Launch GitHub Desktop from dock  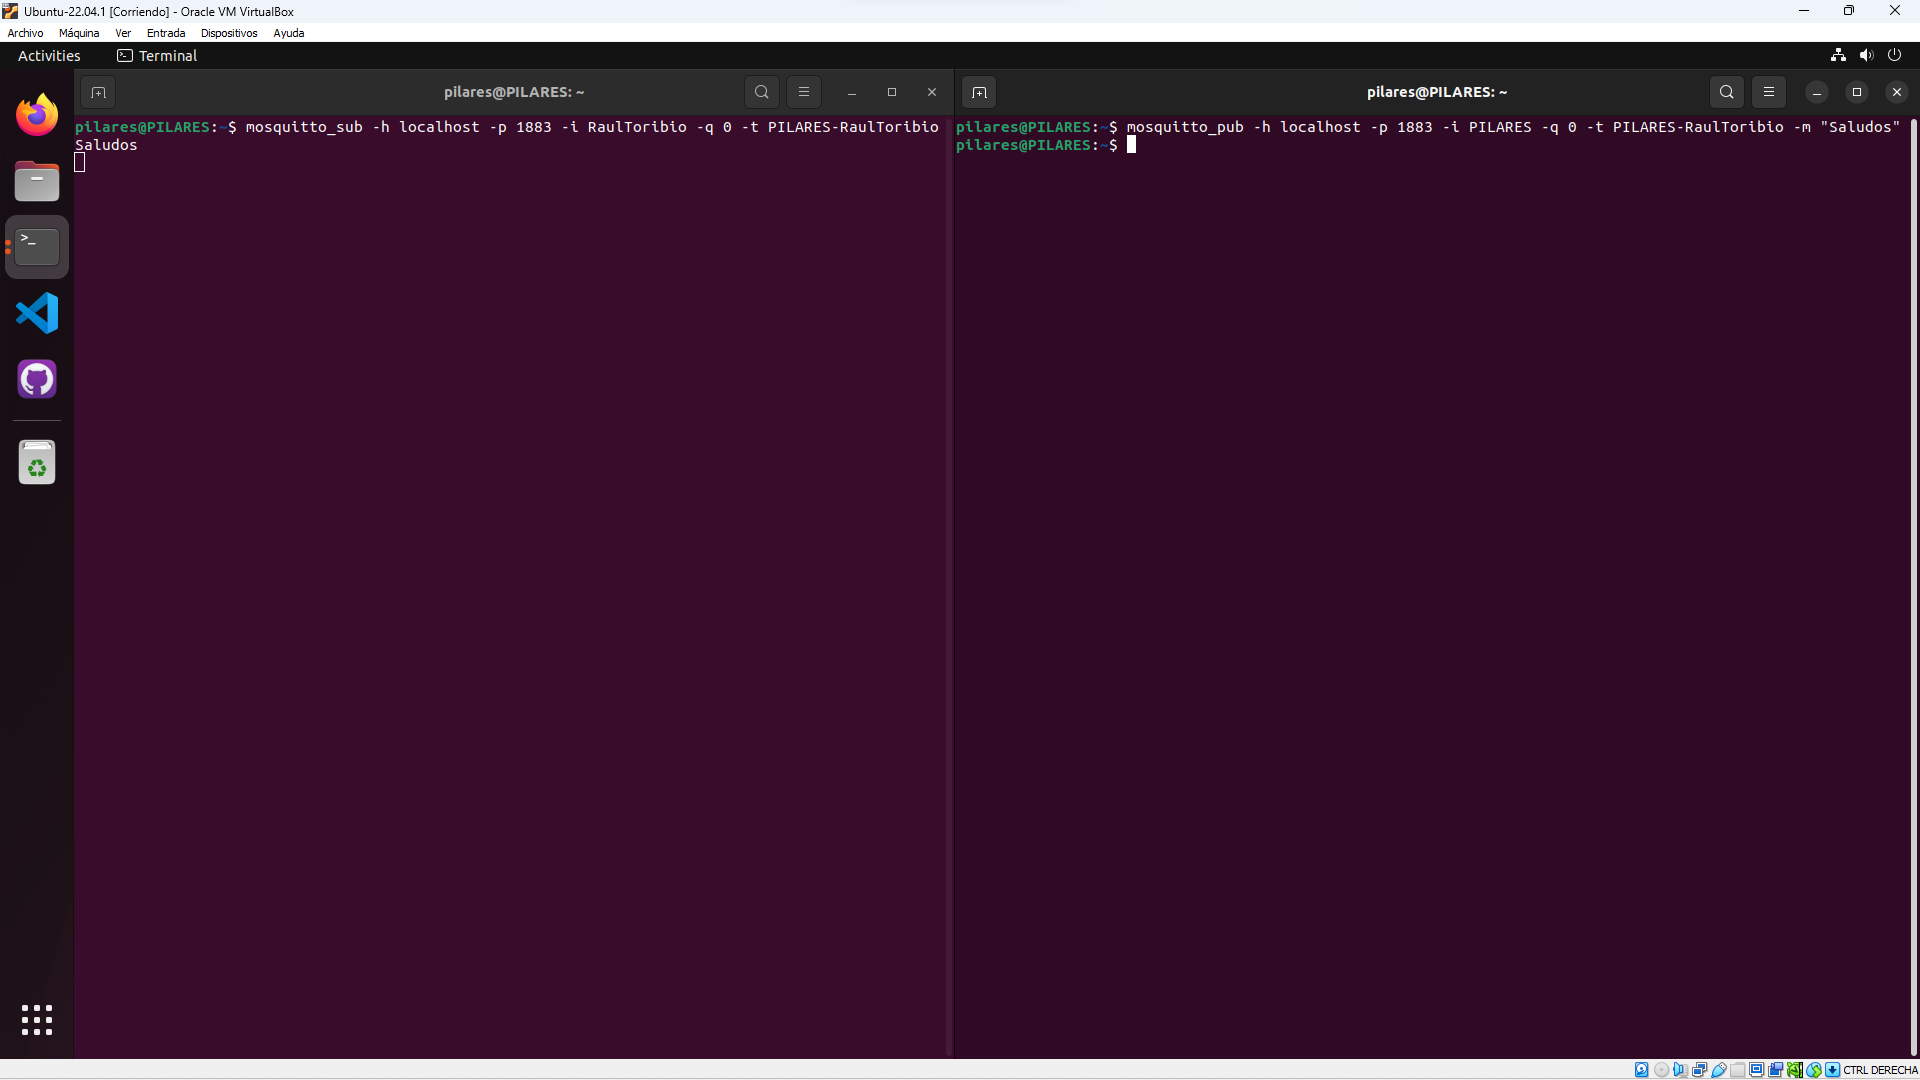37,379
